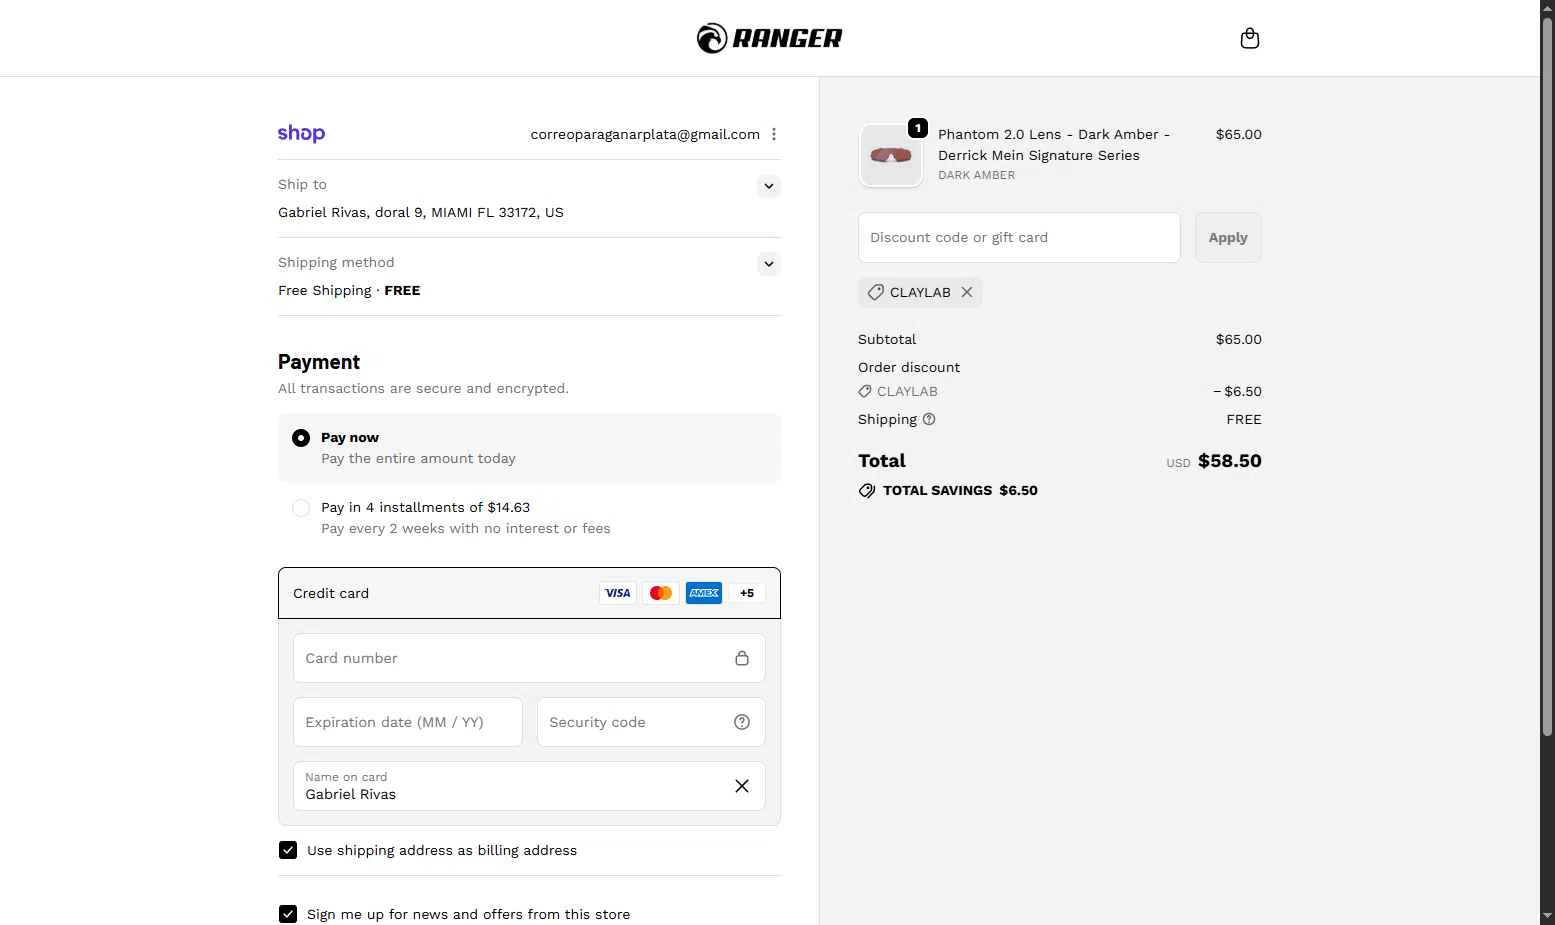Expand the Ship to address section
The image size is (1555, 925).
tap(768, 186)
